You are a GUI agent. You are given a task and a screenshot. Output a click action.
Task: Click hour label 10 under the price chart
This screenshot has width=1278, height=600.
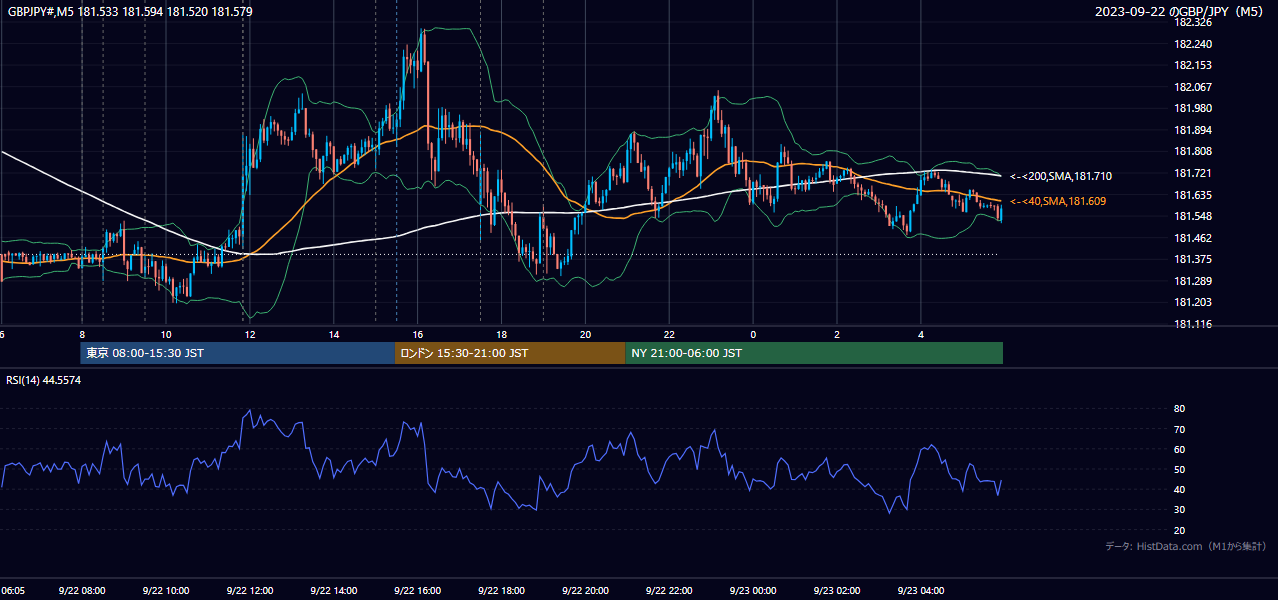pyautogui.click(x=166, y=334)
